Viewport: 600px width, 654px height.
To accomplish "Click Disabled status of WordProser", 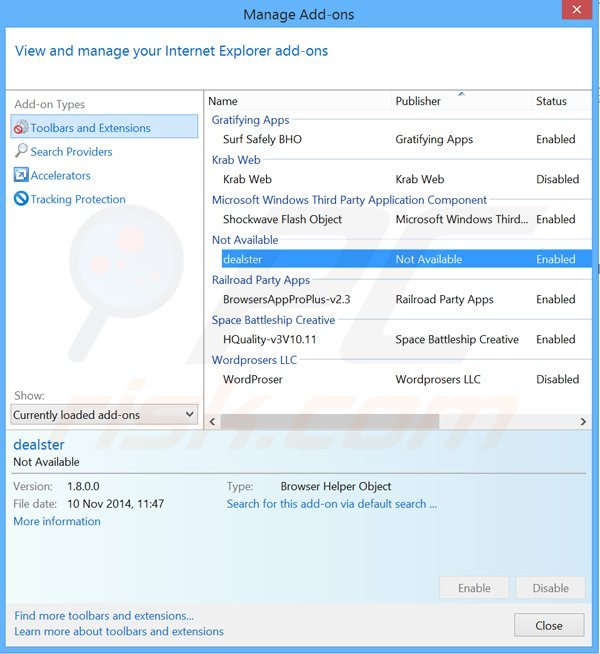I will pyautogui.click(x=557, y=380).
